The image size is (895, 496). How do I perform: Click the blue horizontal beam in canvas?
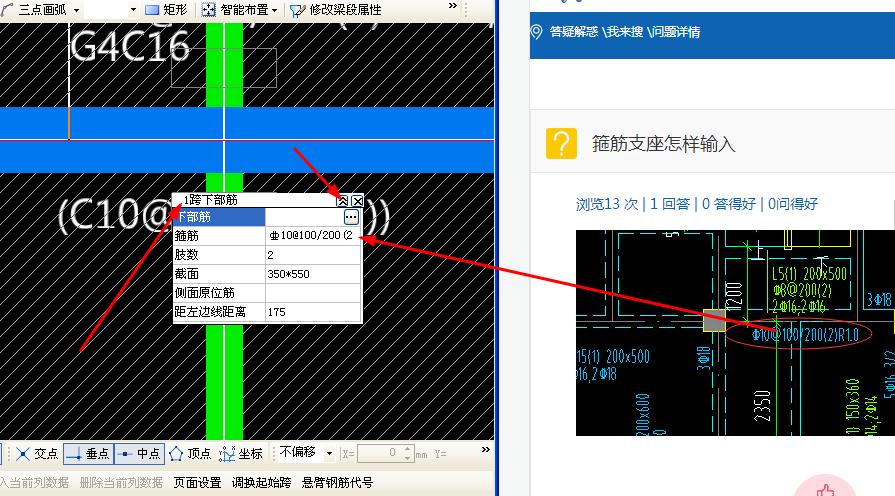point(247,140)
